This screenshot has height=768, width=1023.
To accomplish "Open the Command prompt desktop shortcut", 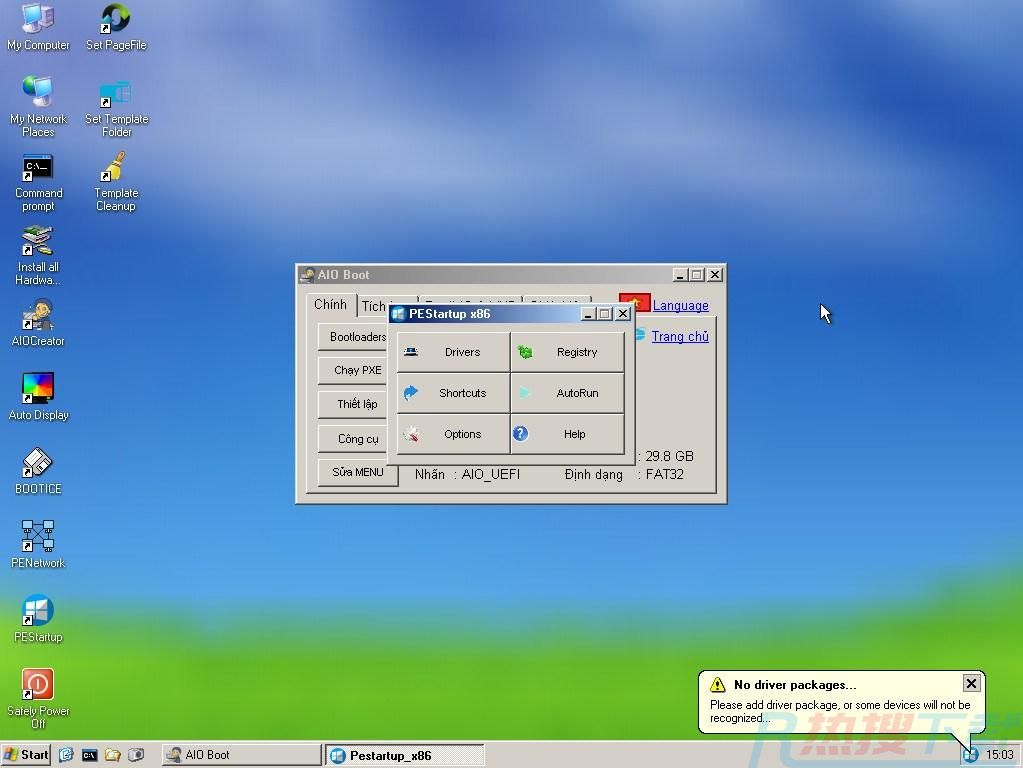I will pos(38,183).
